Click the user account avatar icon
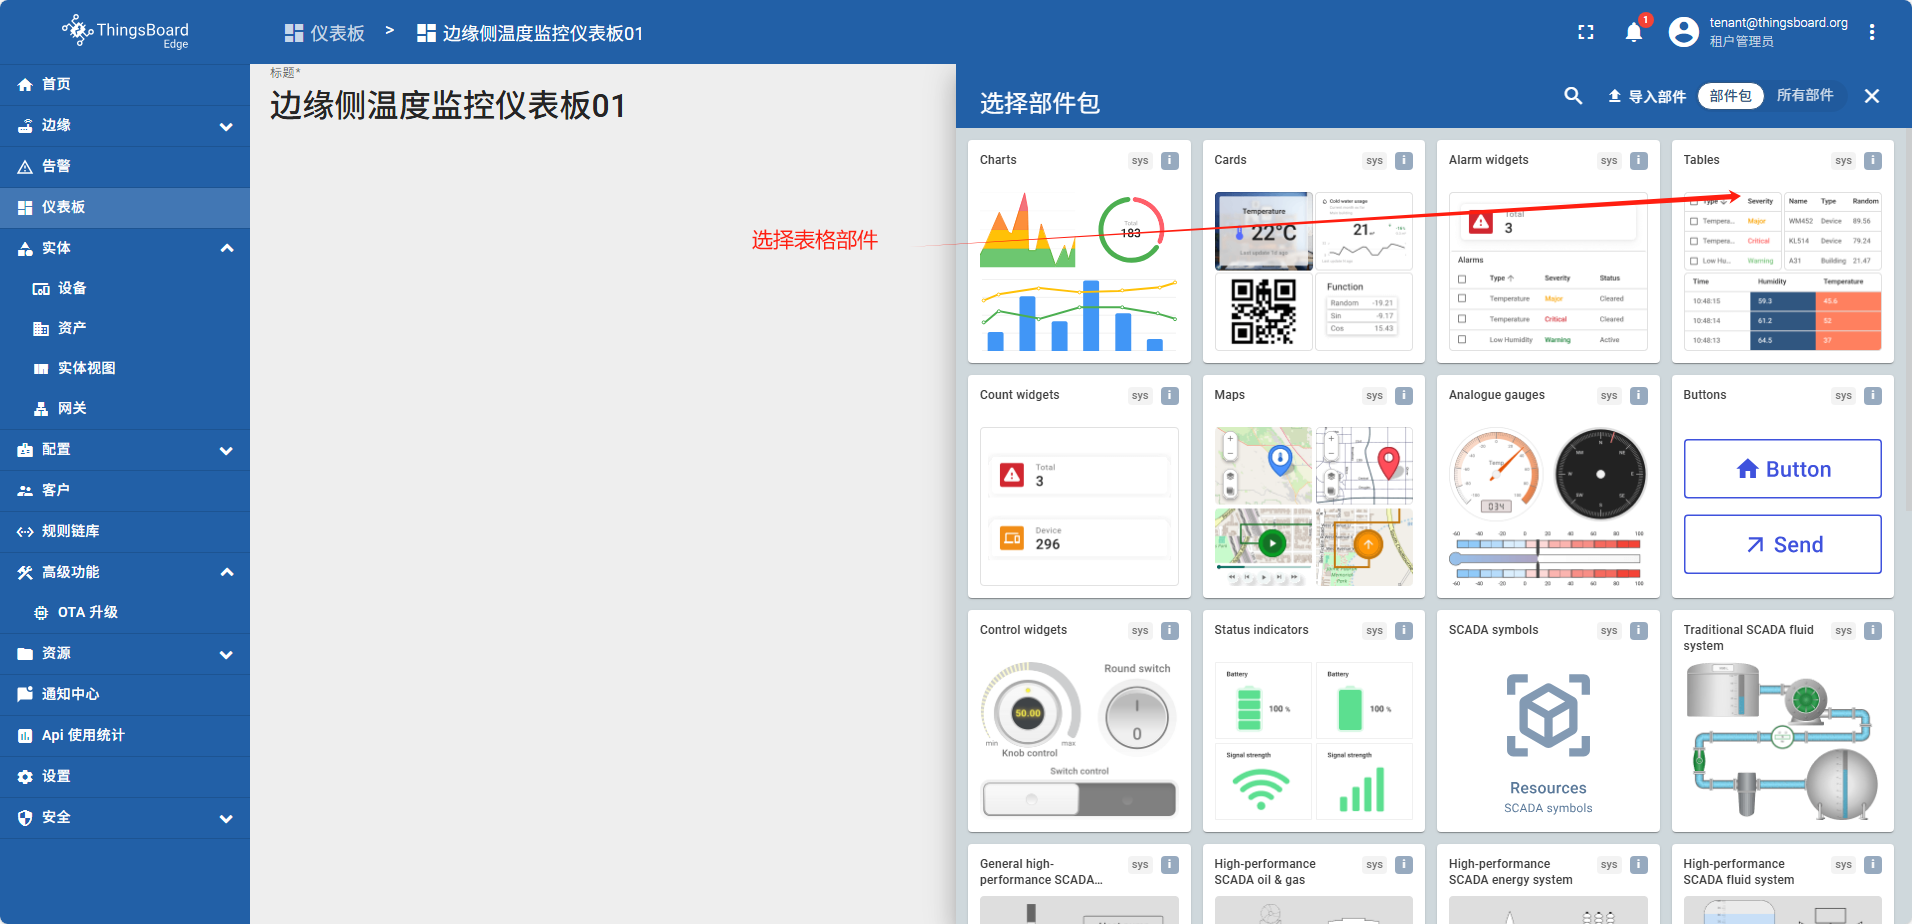 point(1683,32)
